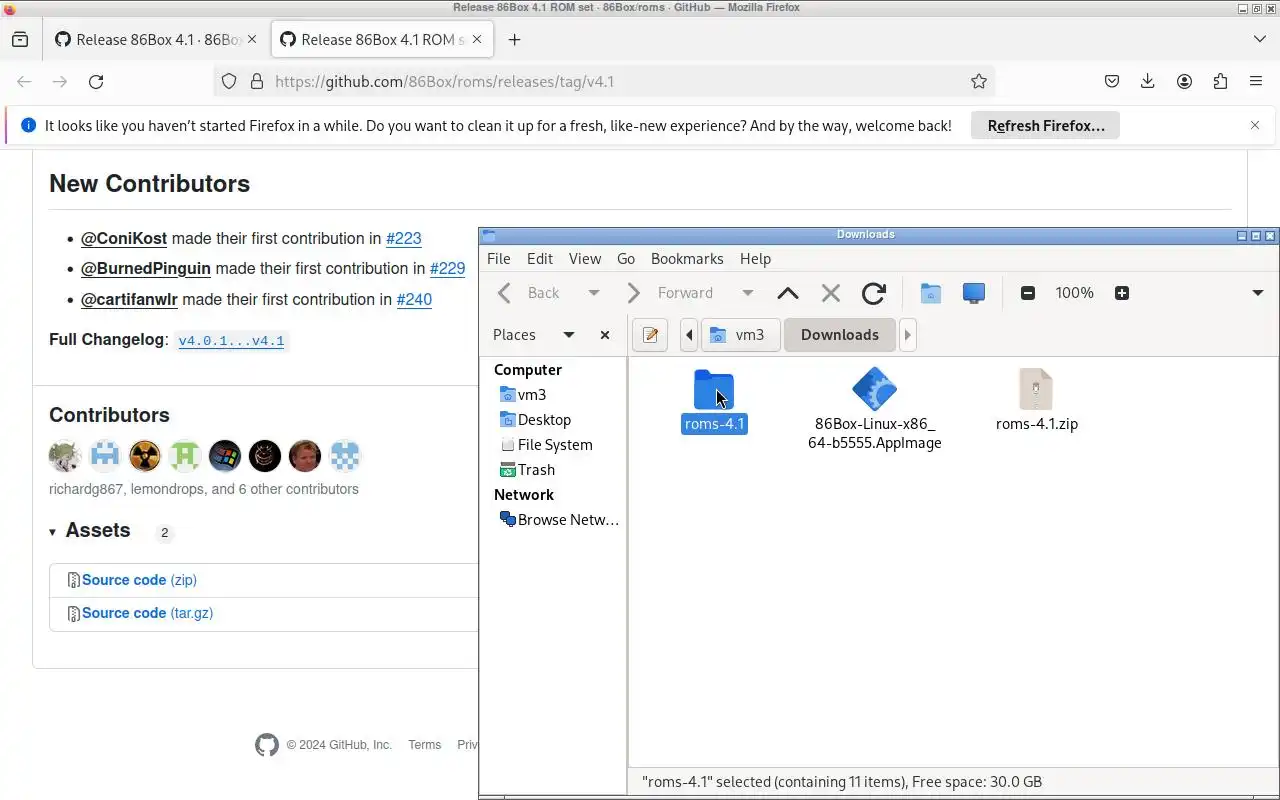Viewport: 1280px width, 800px height.
Task: Dismiss the Firefox refresh notification bar
Action: click(x=1255, y=126)
